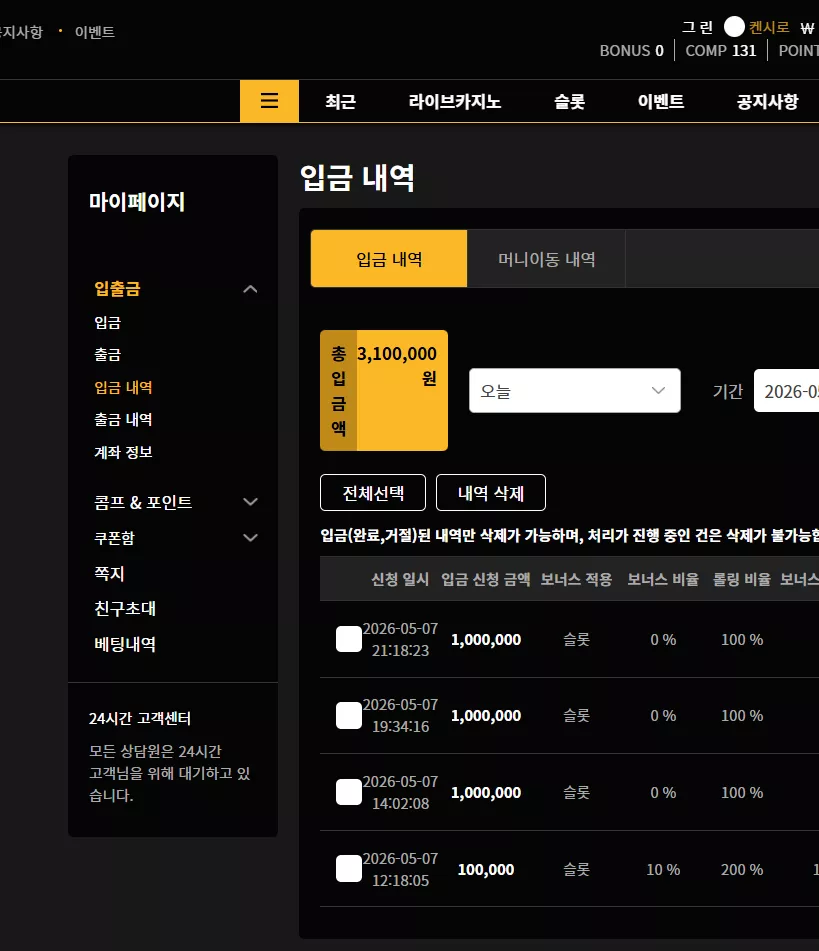Open 계좌 정보 in sidebar

click(123, 452)
